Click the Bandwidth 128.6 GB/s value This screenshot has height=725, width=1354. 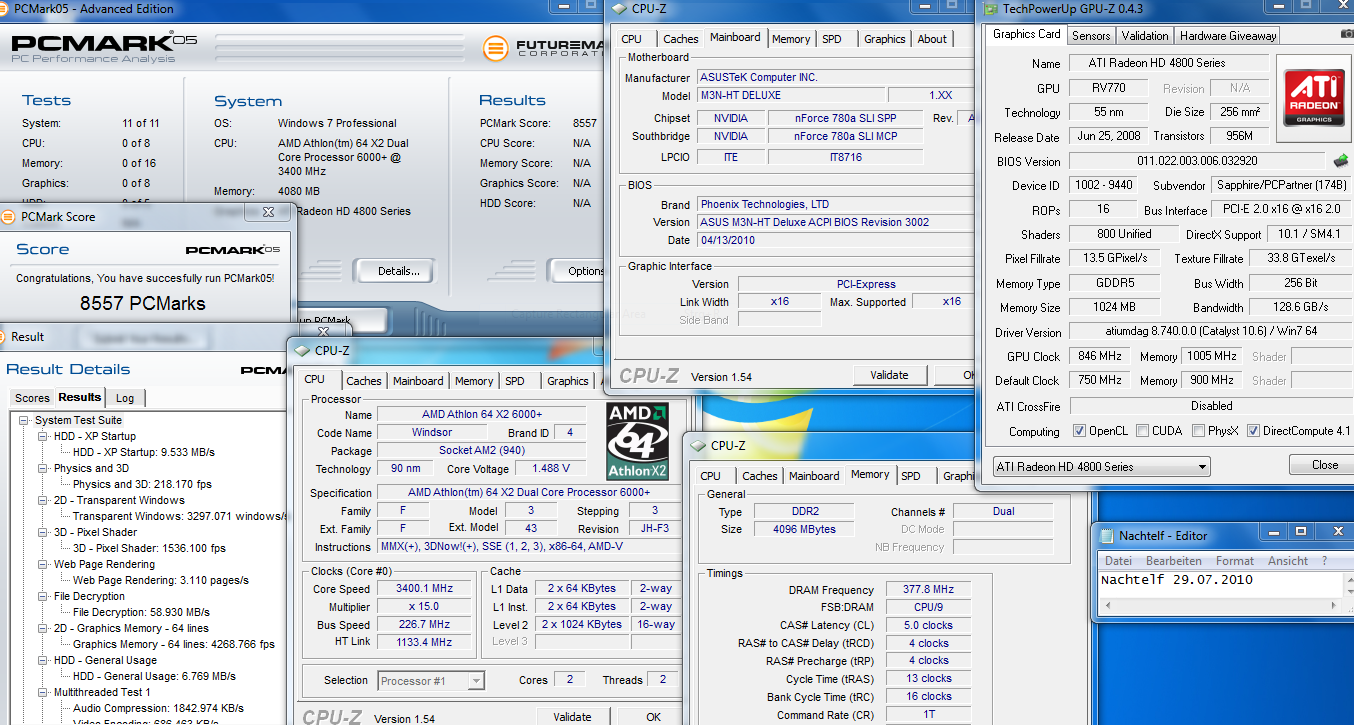pos(1301,308)
